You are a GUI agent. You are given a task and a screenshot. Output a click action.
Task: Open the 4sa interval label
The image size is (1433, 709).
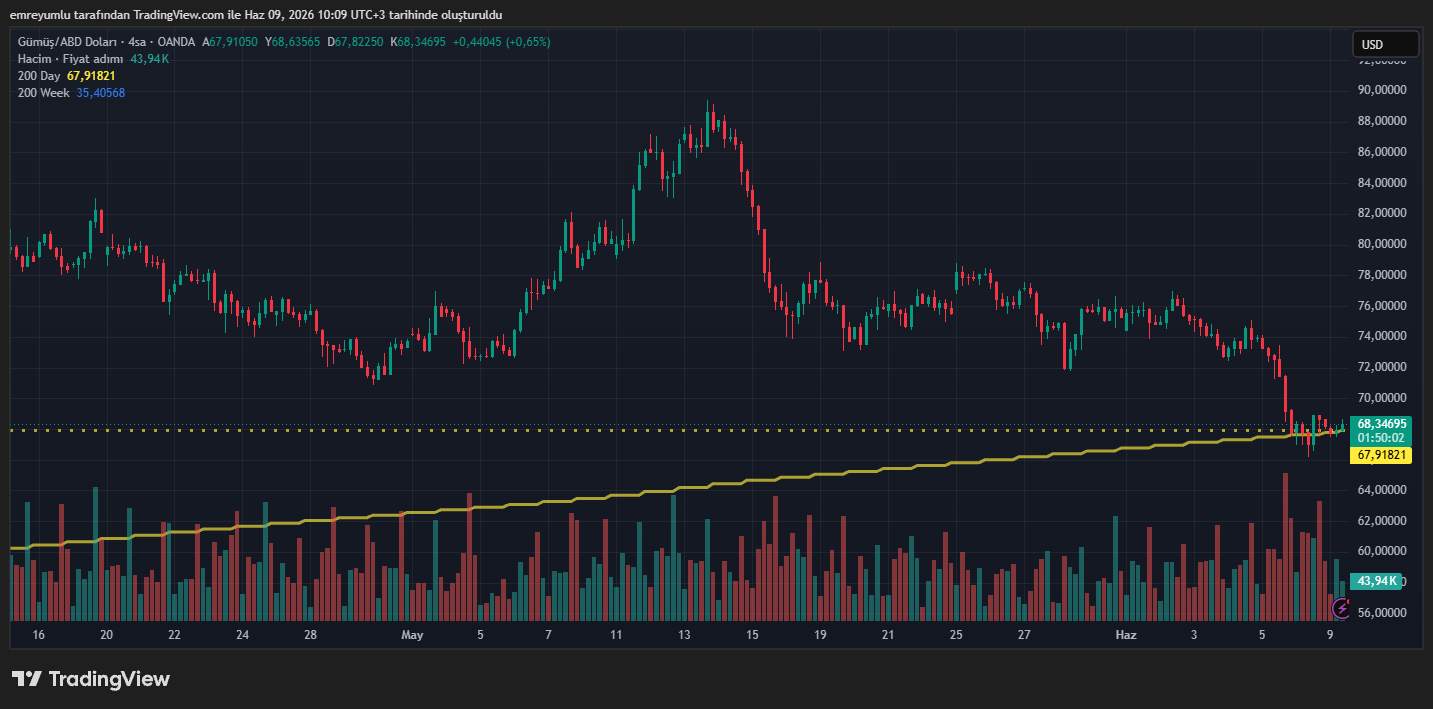pyautogui.click(x=135, y=42)
